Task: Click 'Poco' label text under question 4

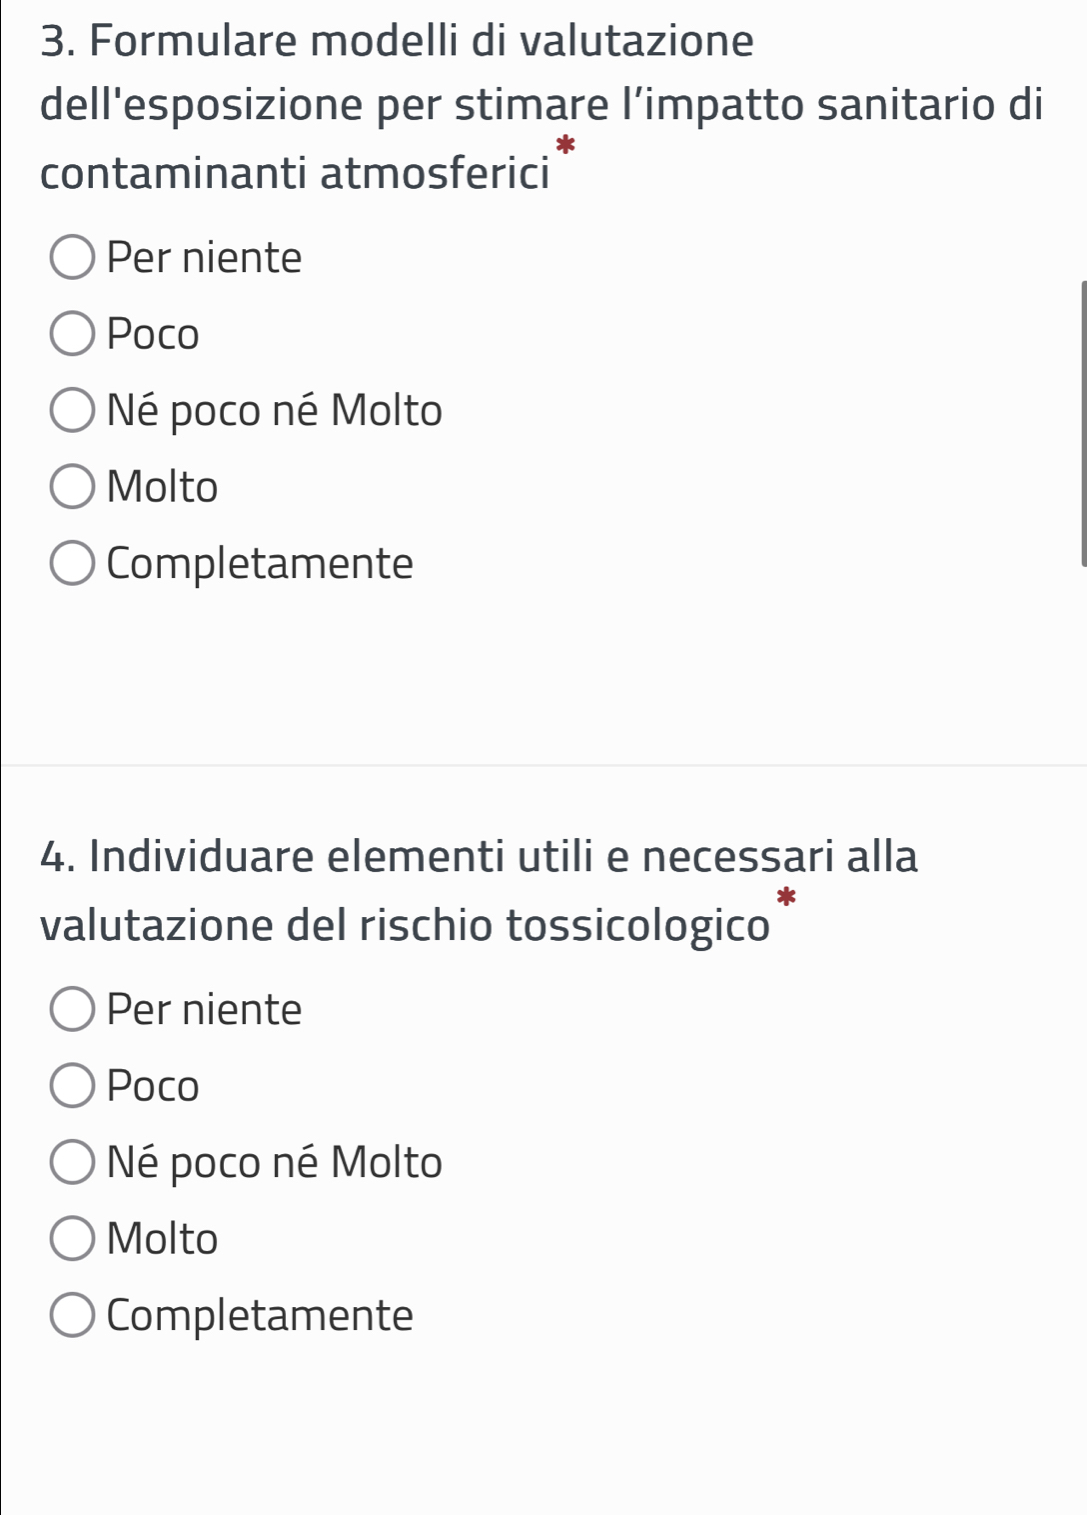Action: click(153, 1086)
